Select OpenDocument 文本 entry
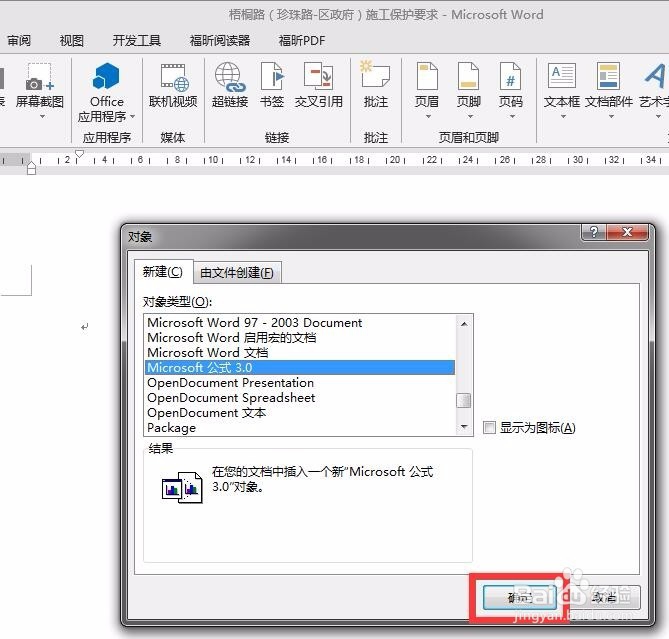669x639 pixels. (x=300, y=412)
